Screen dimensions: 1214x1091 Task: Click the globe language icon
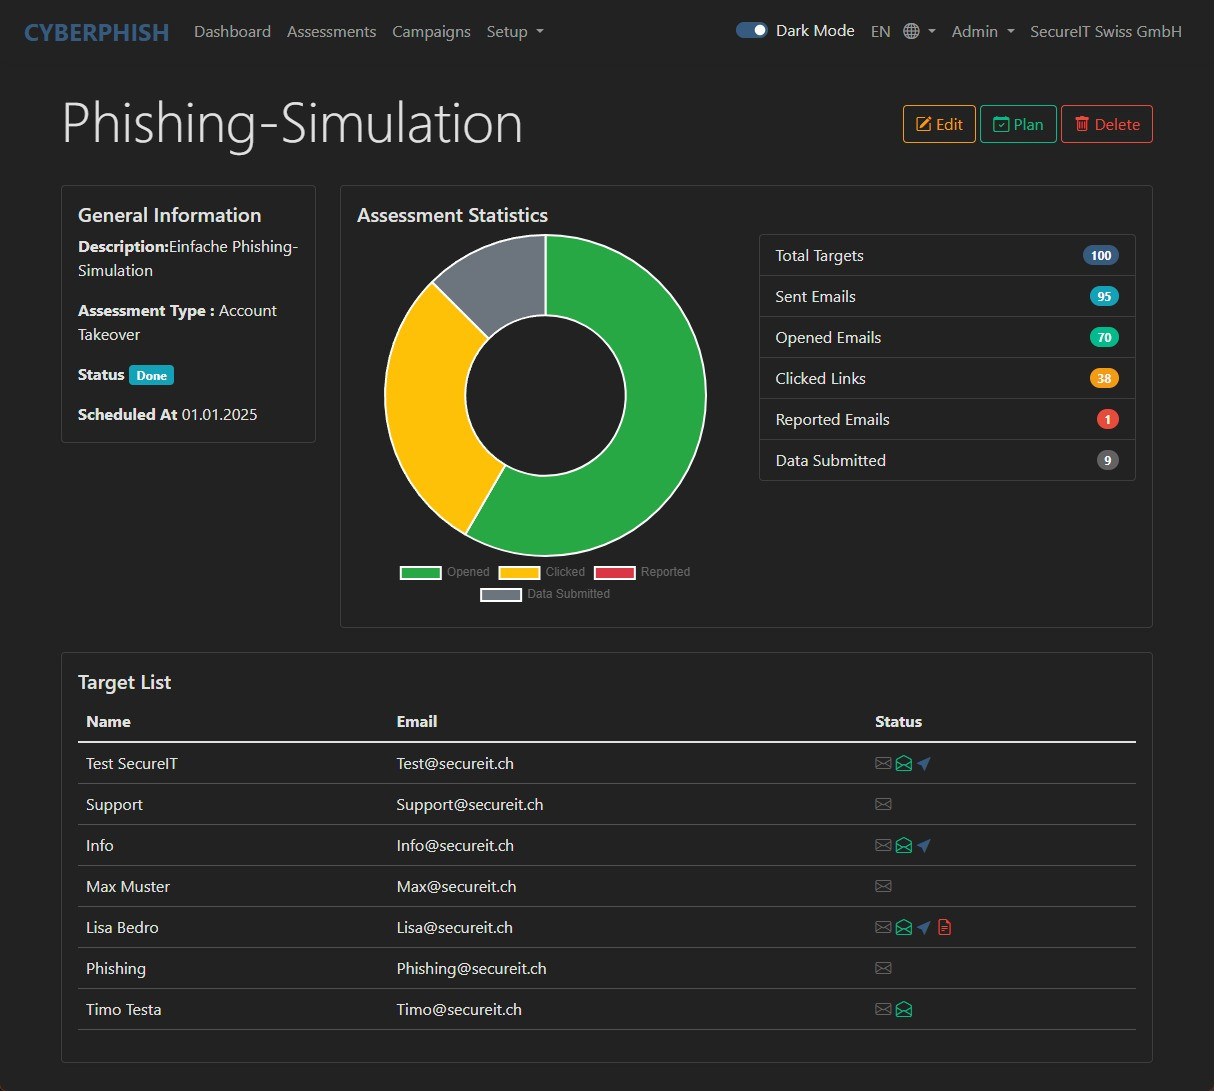(911, 31)
